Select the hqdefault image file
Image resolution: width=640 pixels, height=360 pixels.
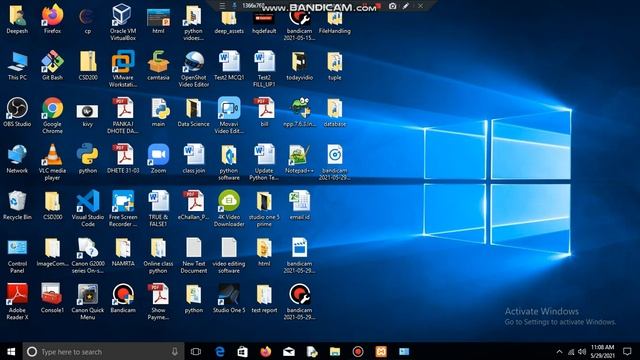point(264,22)
